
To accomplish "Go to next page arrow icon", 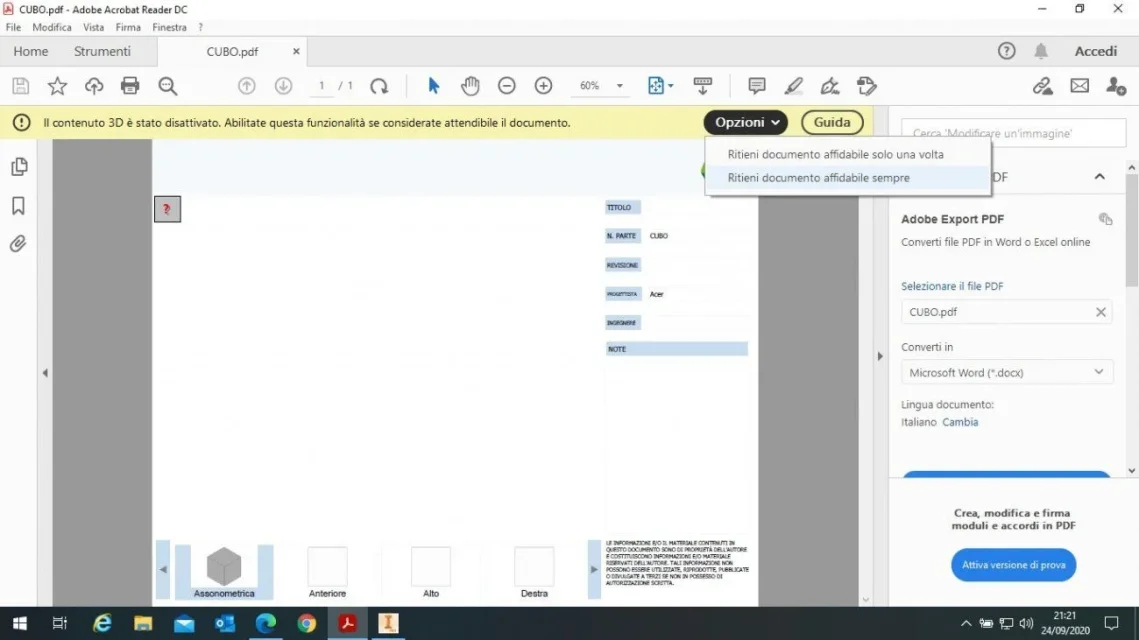I will tap(283, 86).
